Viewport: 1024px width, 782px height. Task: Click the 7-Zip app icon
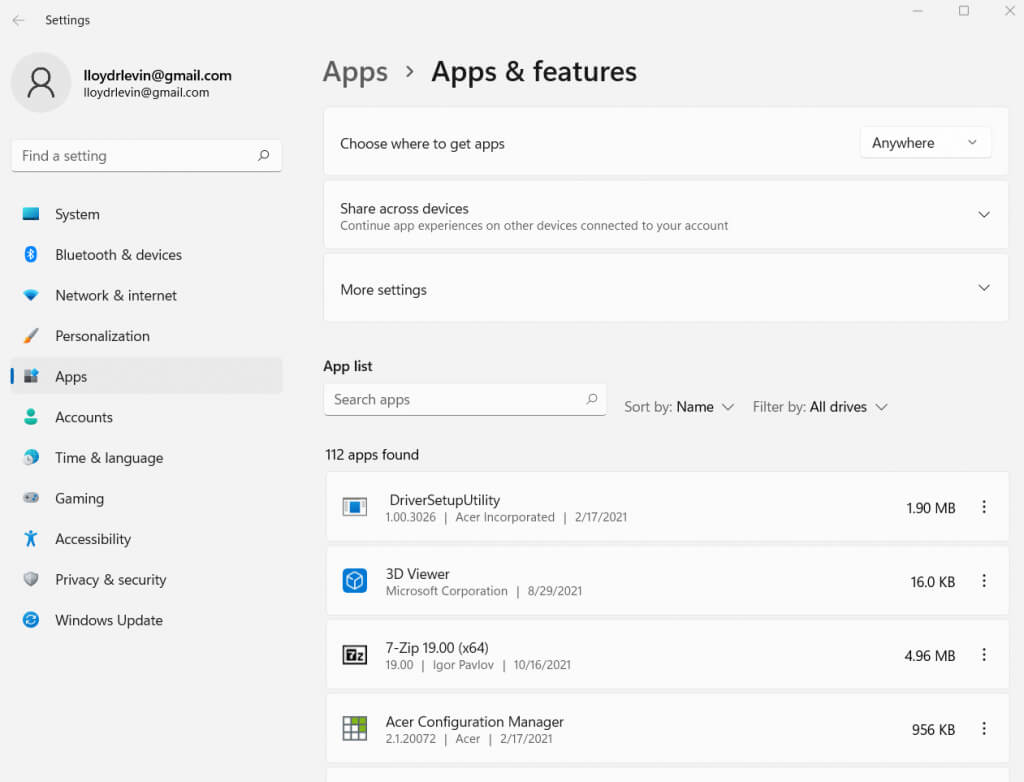point(355,655)
